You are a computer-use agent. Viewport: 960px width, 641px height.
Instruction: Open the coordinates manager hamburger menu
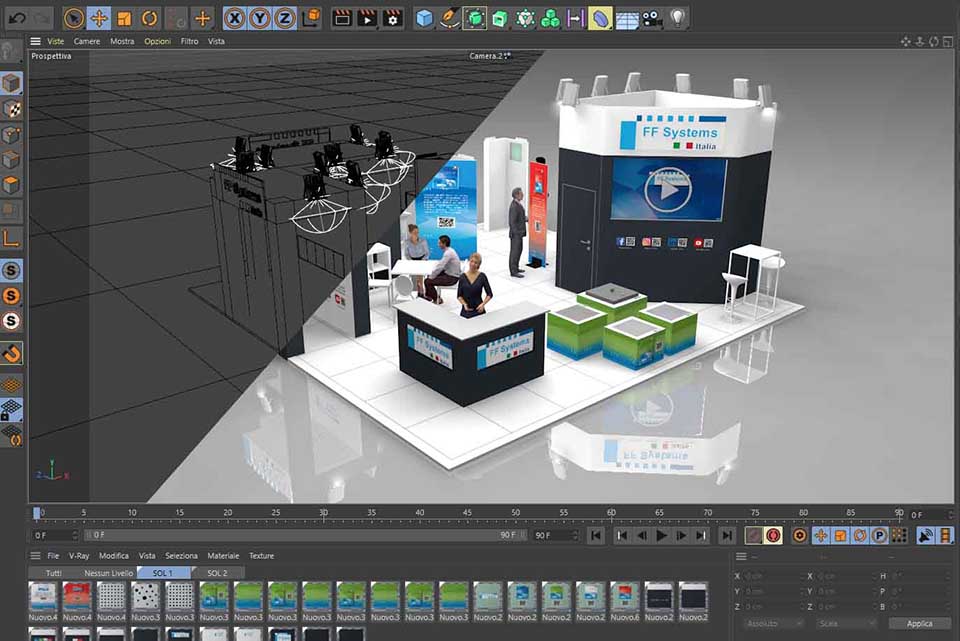741,557
